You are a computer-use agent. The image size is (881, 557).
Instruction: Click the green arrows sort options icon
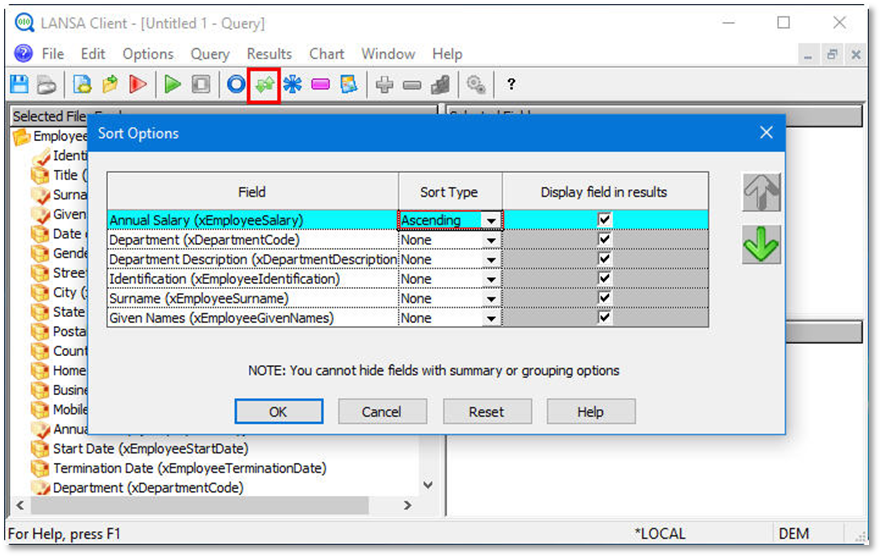pos(264,85)
